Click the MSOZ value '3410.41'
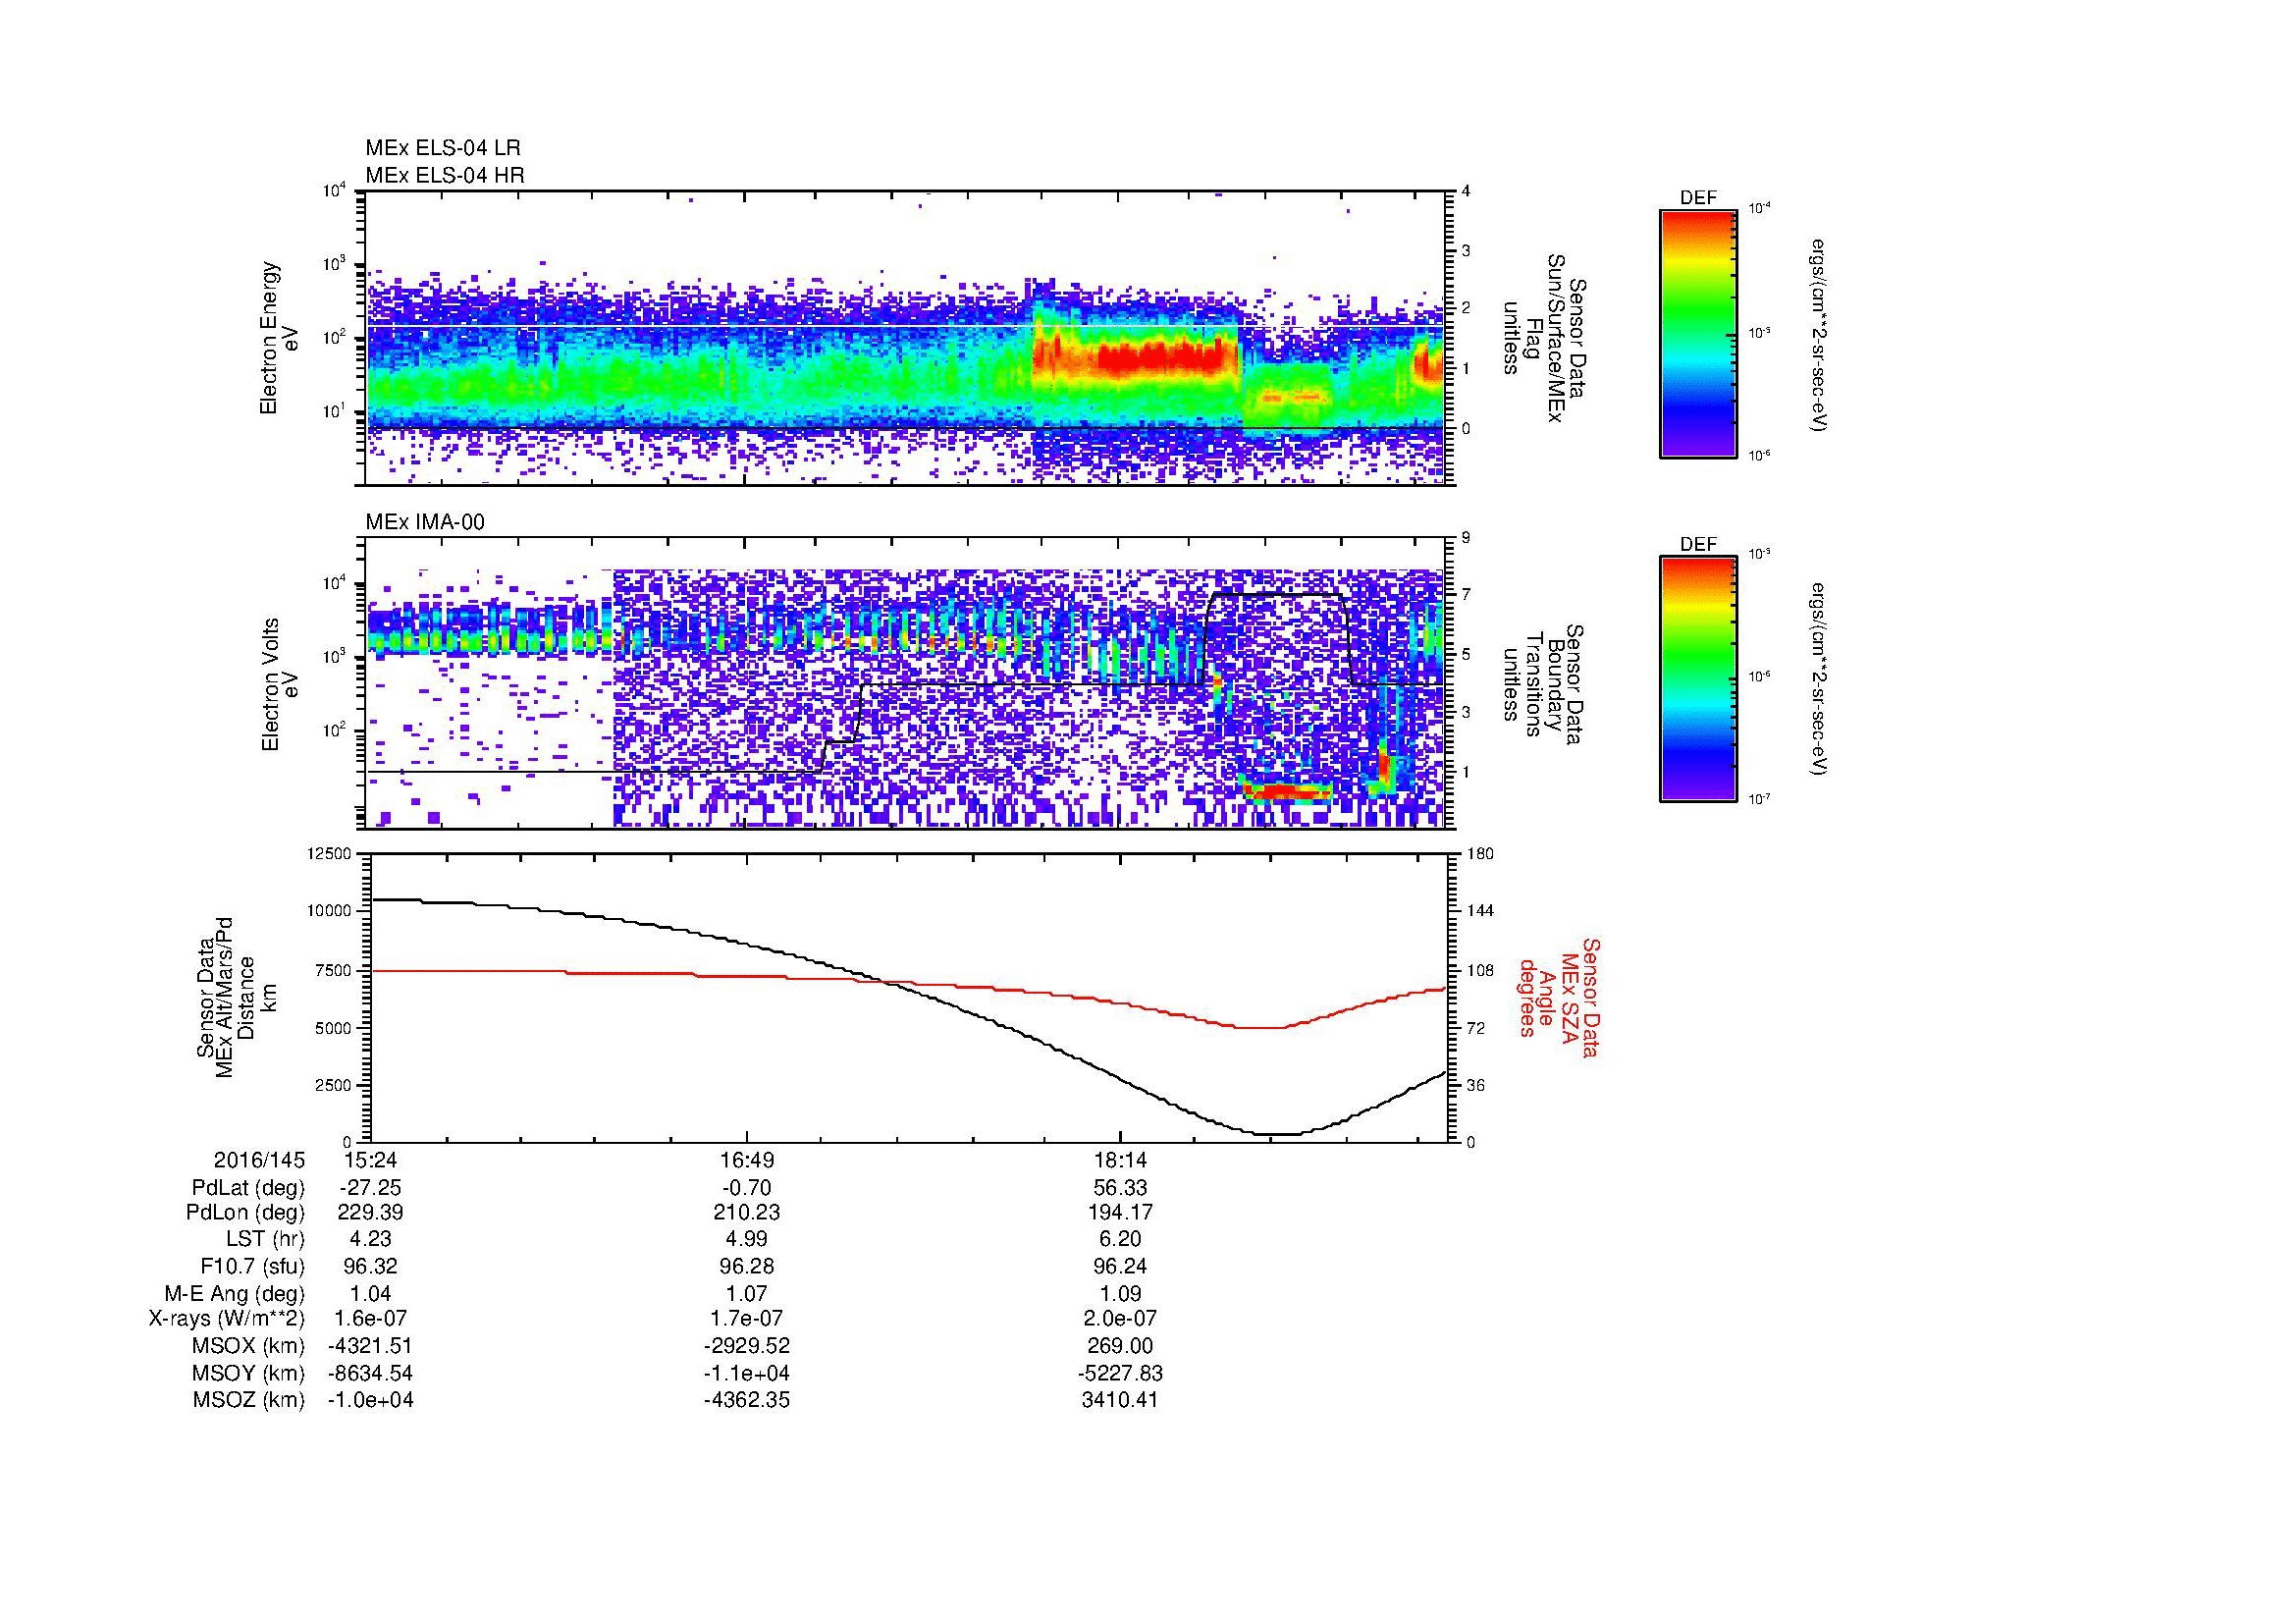 (x=1120, y=1400)
